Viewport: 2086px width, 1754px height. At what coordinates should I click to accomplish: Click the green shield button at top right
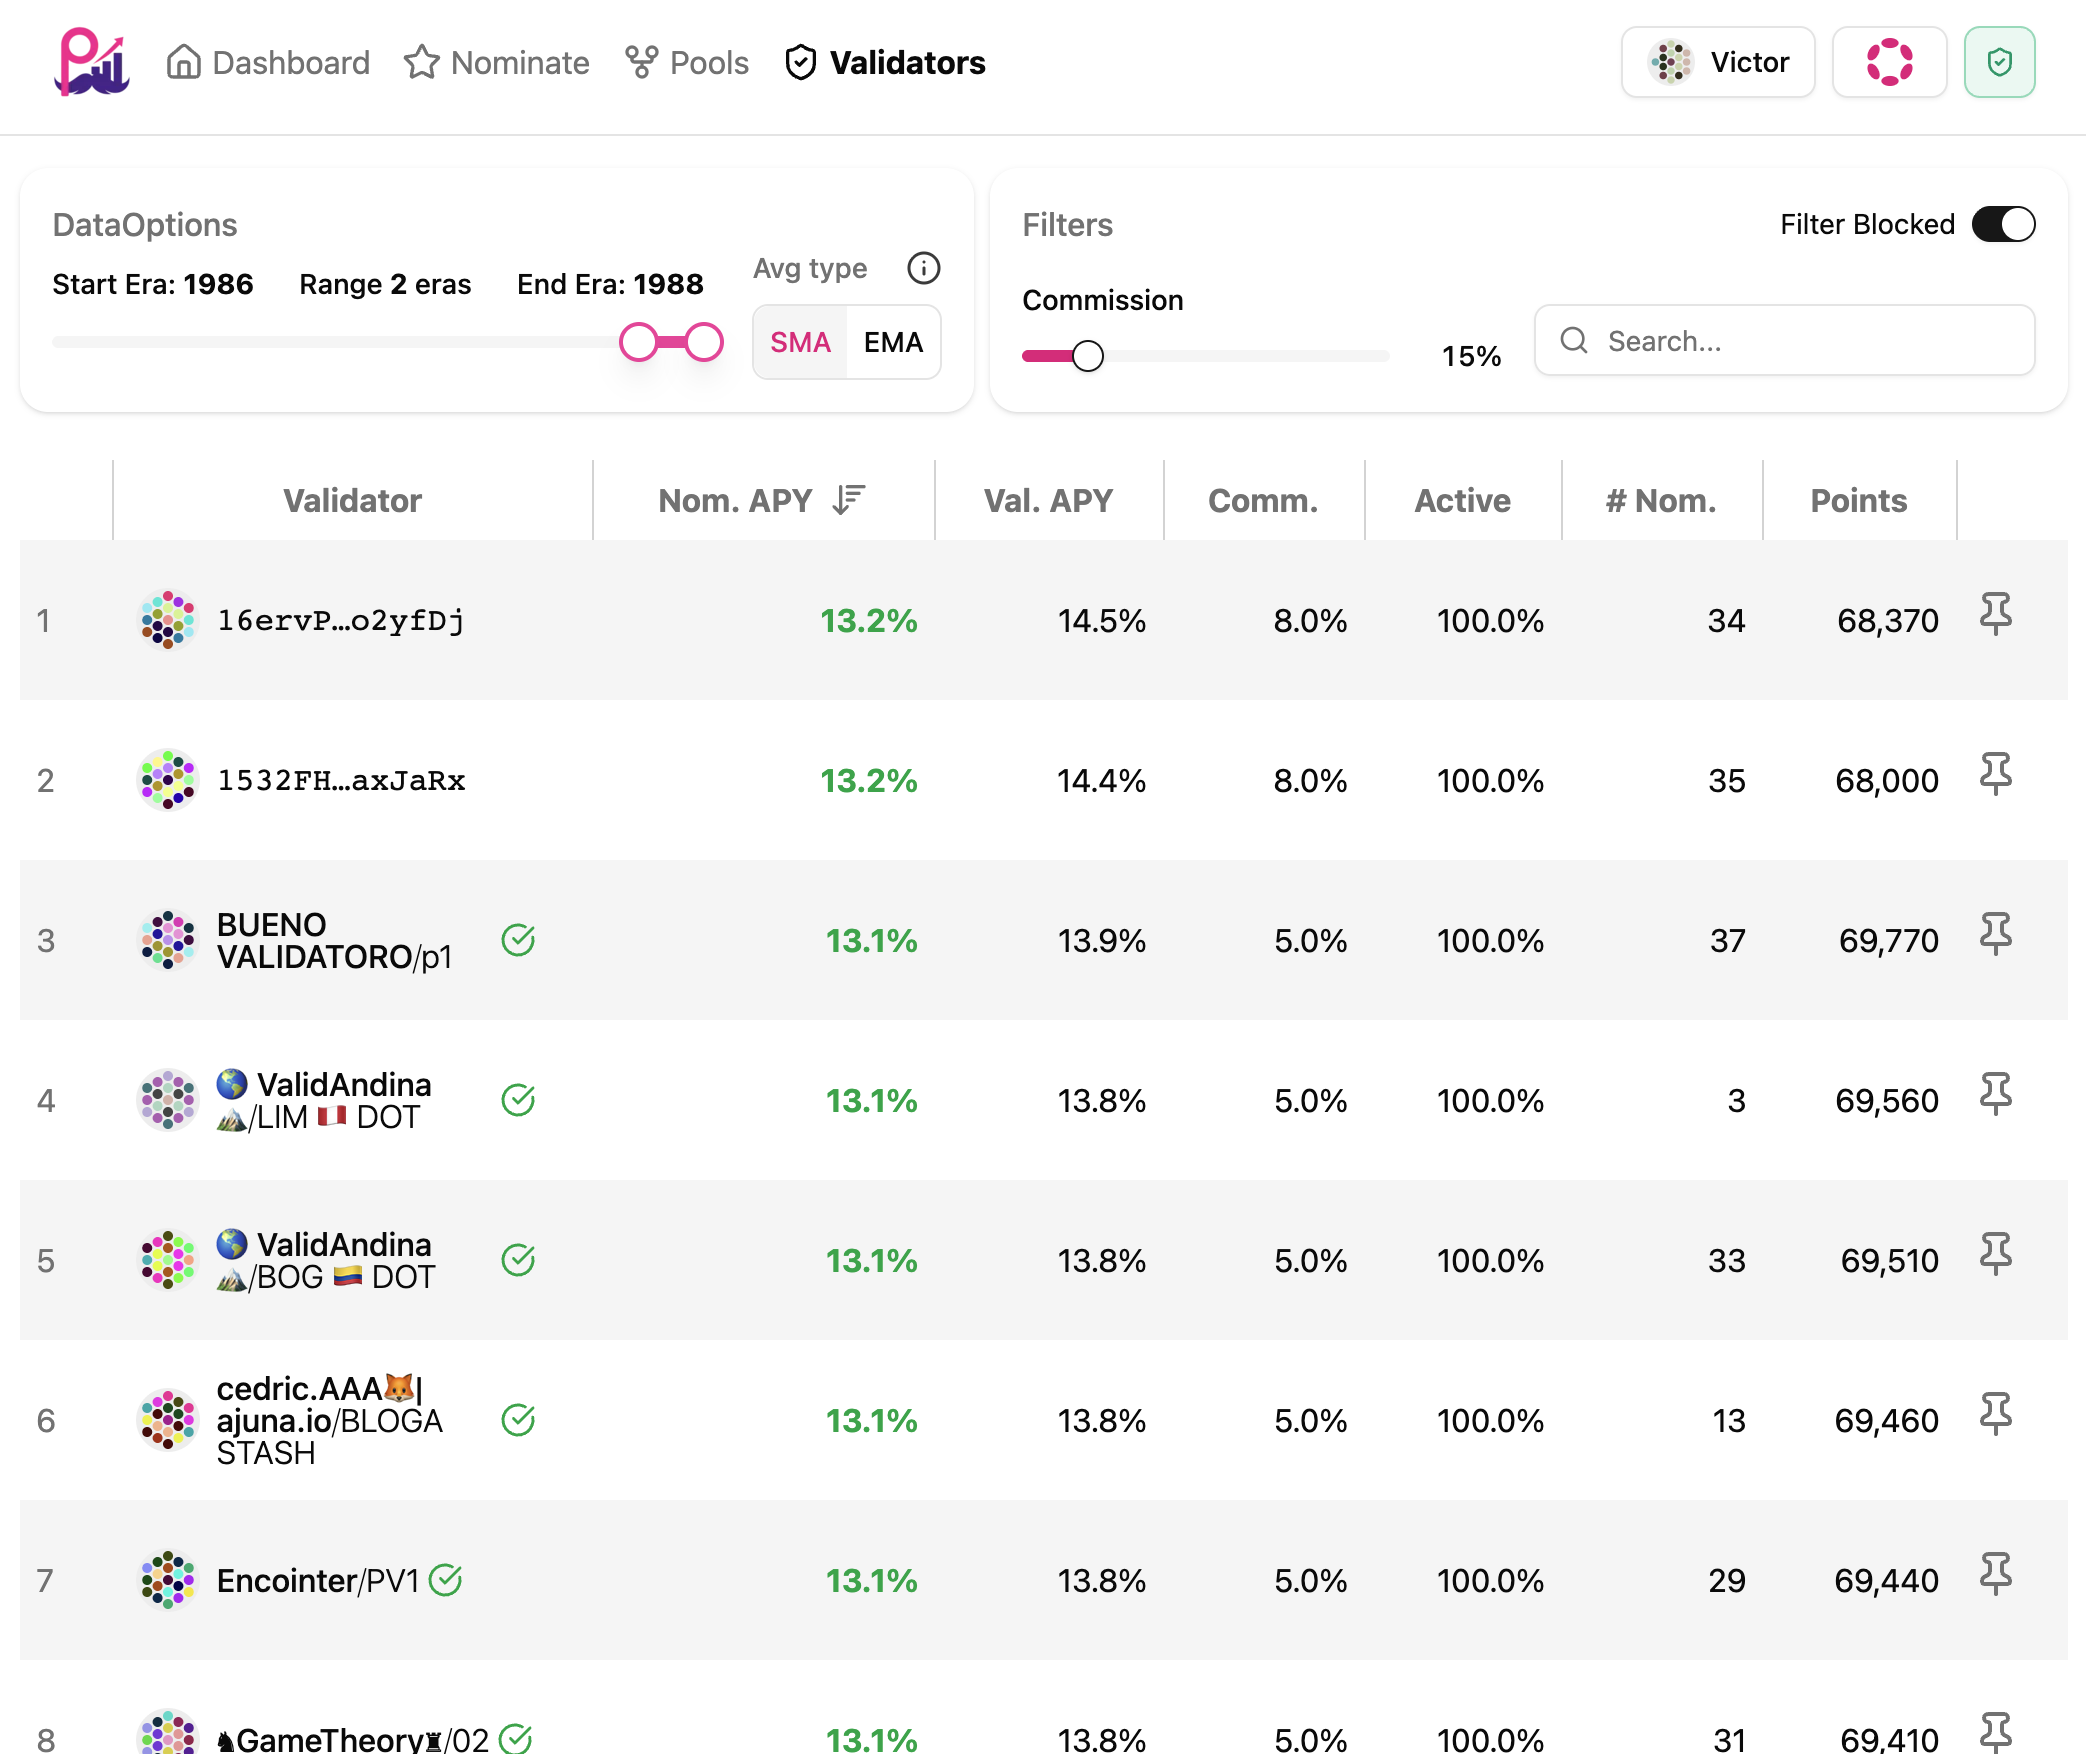1999,63
